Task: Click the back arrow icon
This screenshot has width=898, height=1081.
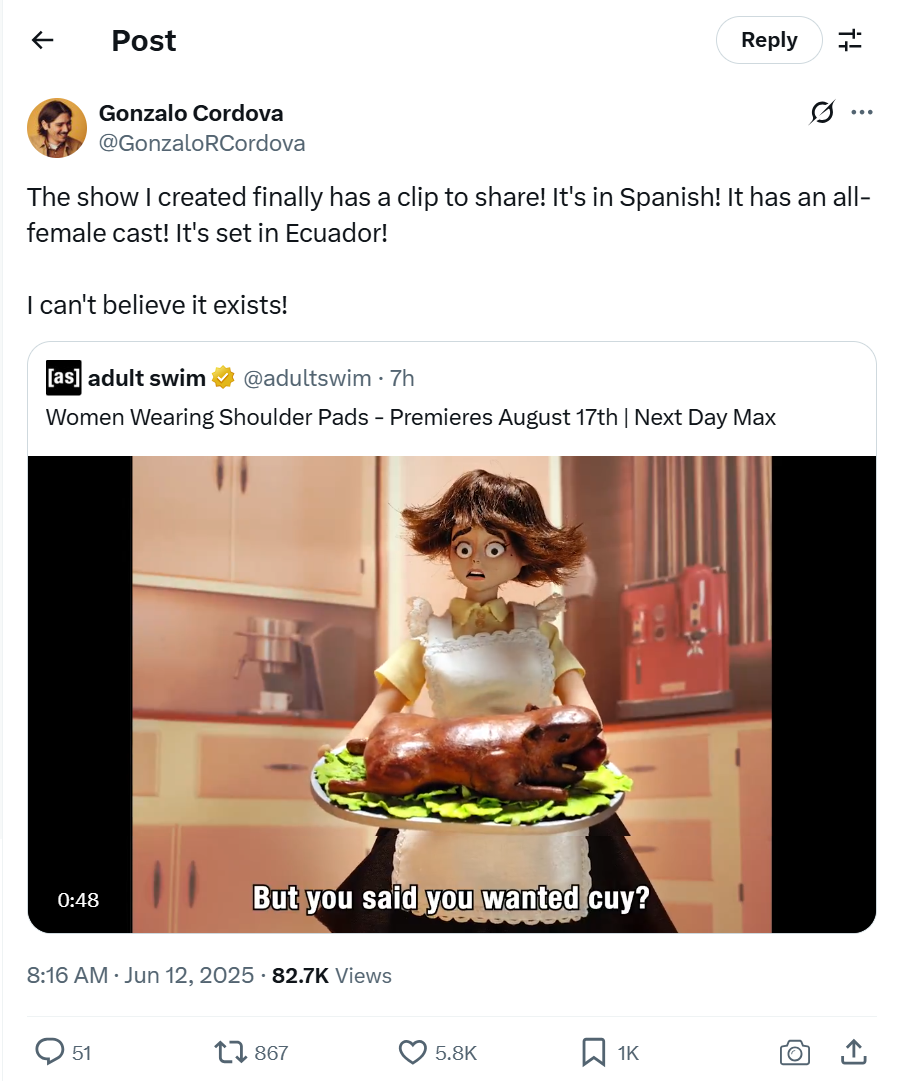Action: [43, 40]
